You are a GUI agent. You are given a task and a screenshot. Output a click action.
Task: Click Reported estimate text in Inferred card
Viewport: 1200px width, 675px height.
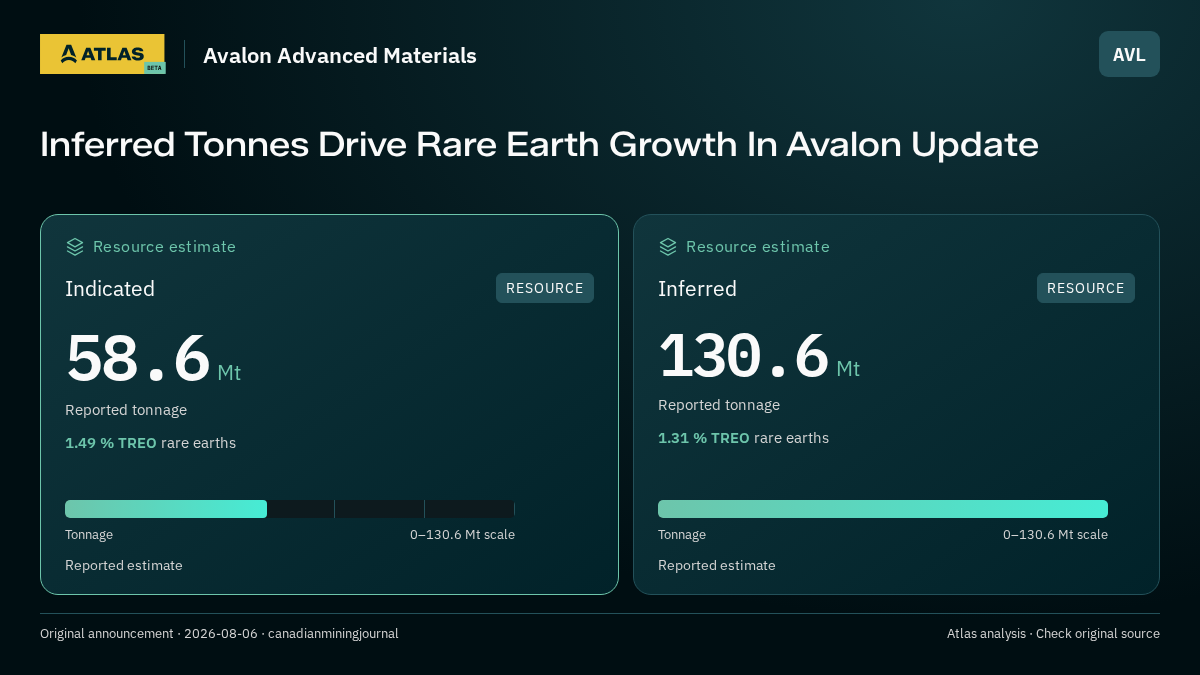(717, 566)
